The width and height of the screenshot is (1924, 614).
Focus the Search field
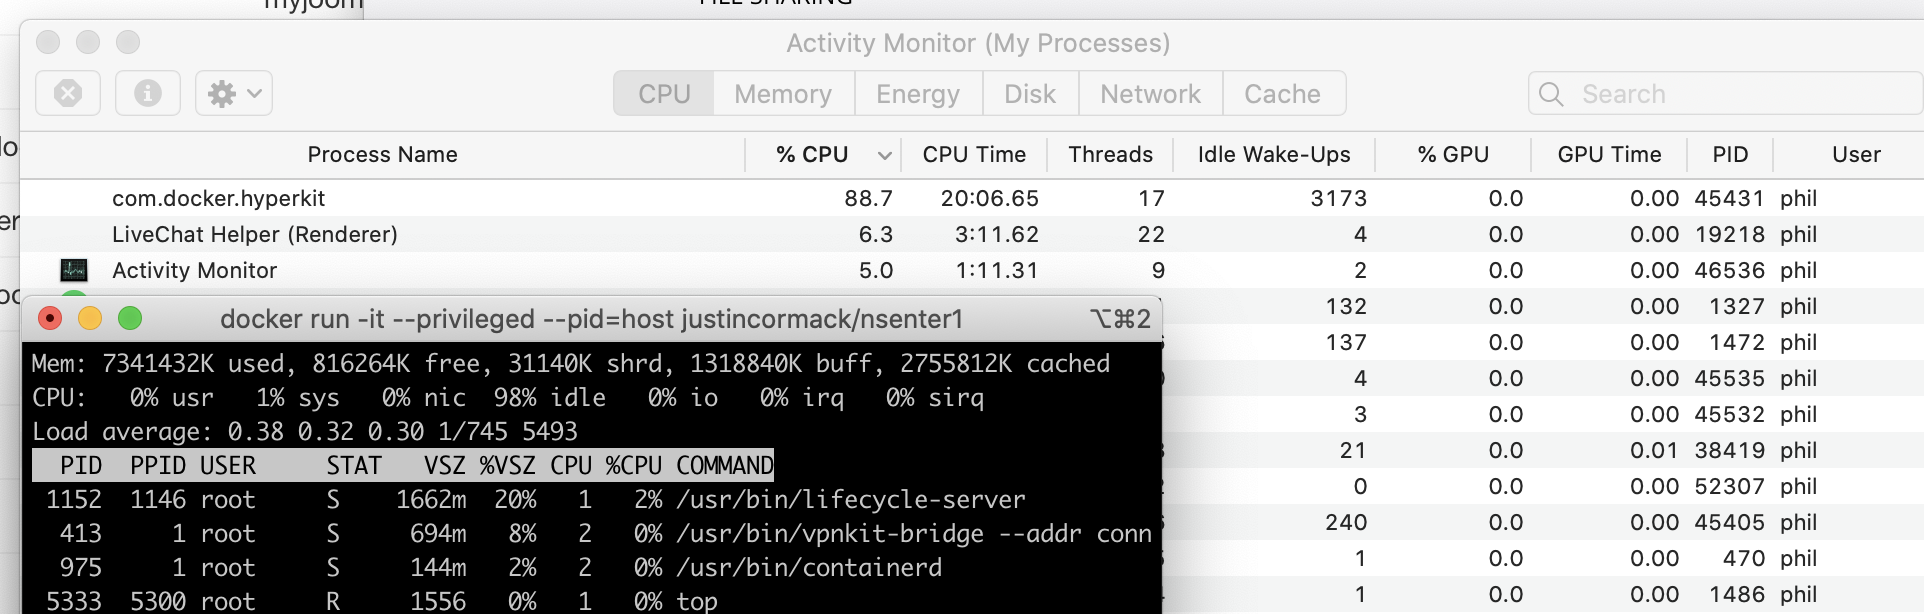[x=1725, y=94]
